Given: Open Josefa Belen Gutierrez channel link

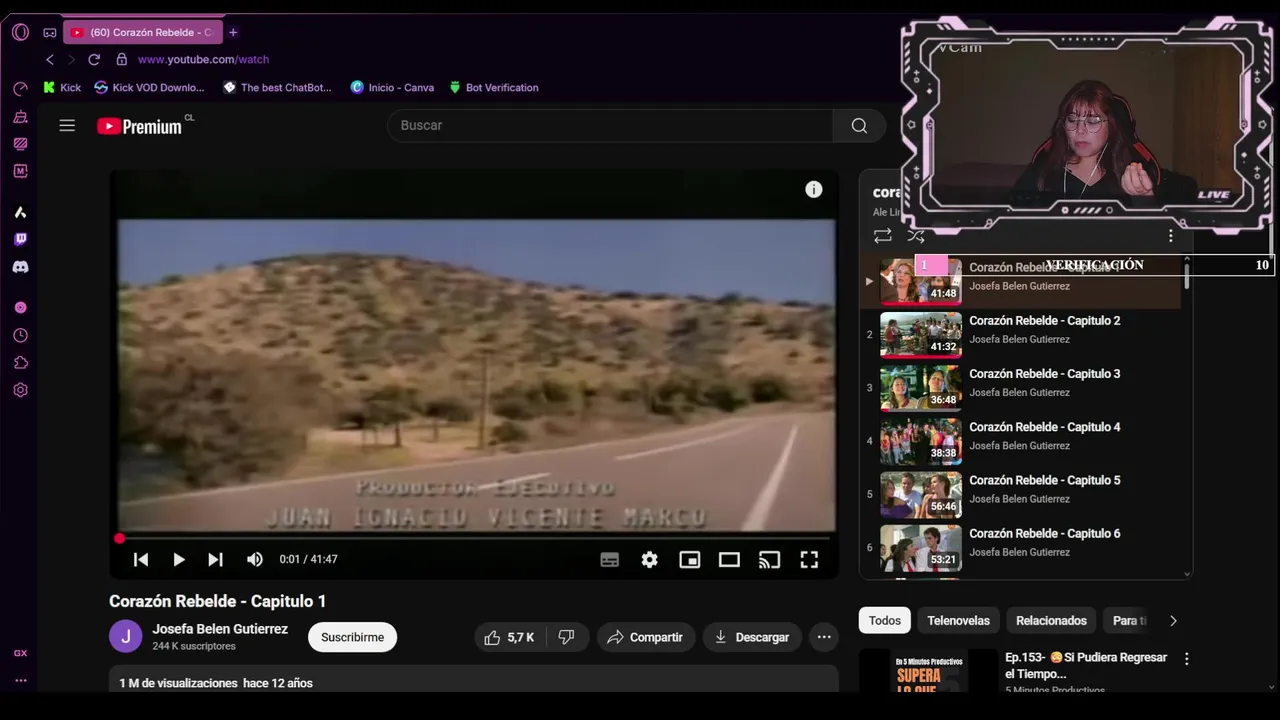Looking at the screenshot, I should (x=220, y=629).
